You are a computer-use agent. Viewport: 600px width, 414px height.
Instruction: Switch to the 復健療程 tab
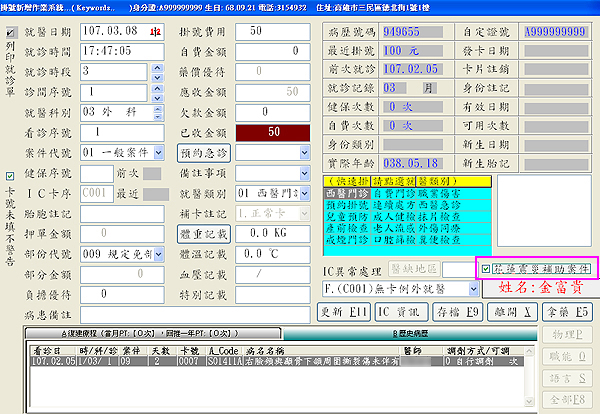tap(150, 331)
